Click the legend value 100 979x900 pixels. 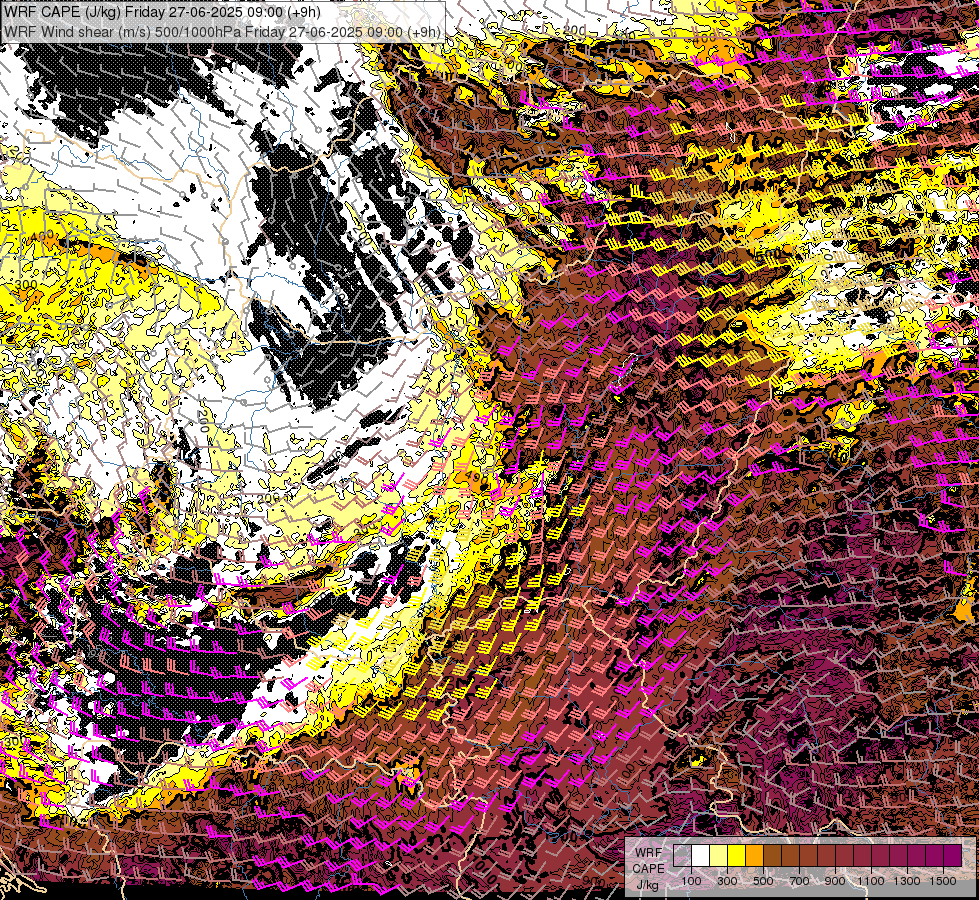[691, 881]
